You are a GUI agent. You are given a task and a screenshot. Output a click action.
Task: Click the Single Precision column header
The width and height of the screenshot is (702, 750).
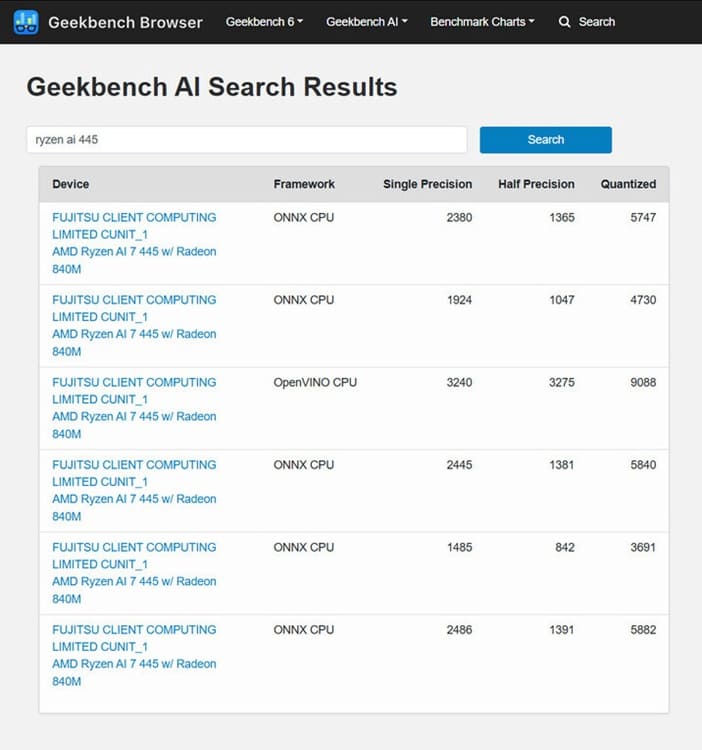(427, 184)
